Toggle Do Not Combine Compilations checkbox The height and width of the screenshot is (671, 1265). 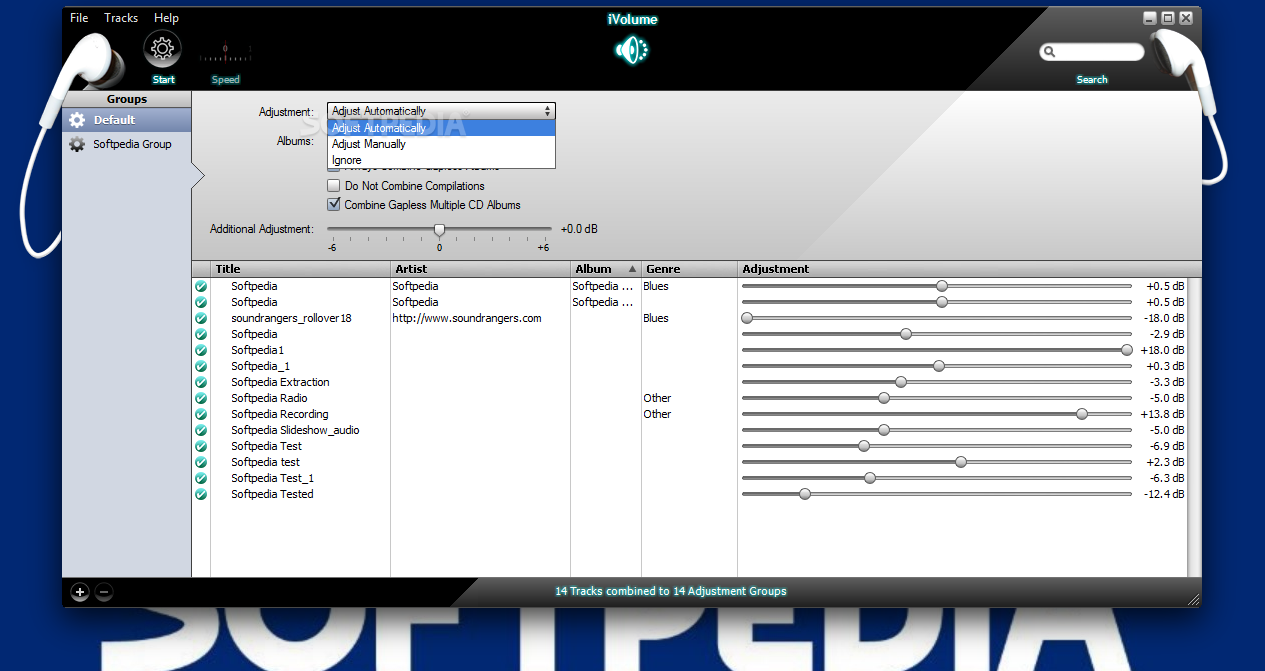(334, 186)
